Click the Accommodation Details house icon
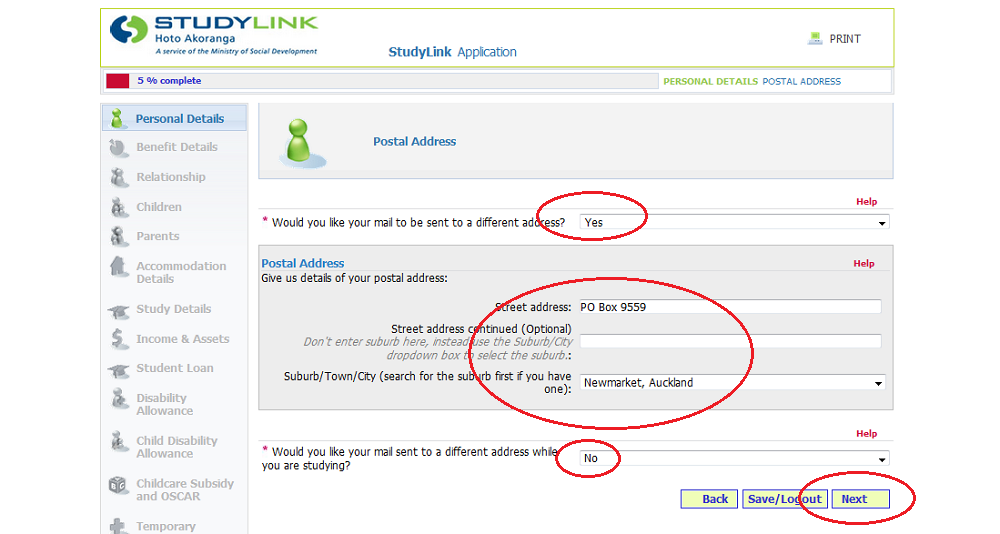Screen dimensions: 1000x534 (118, 268)
